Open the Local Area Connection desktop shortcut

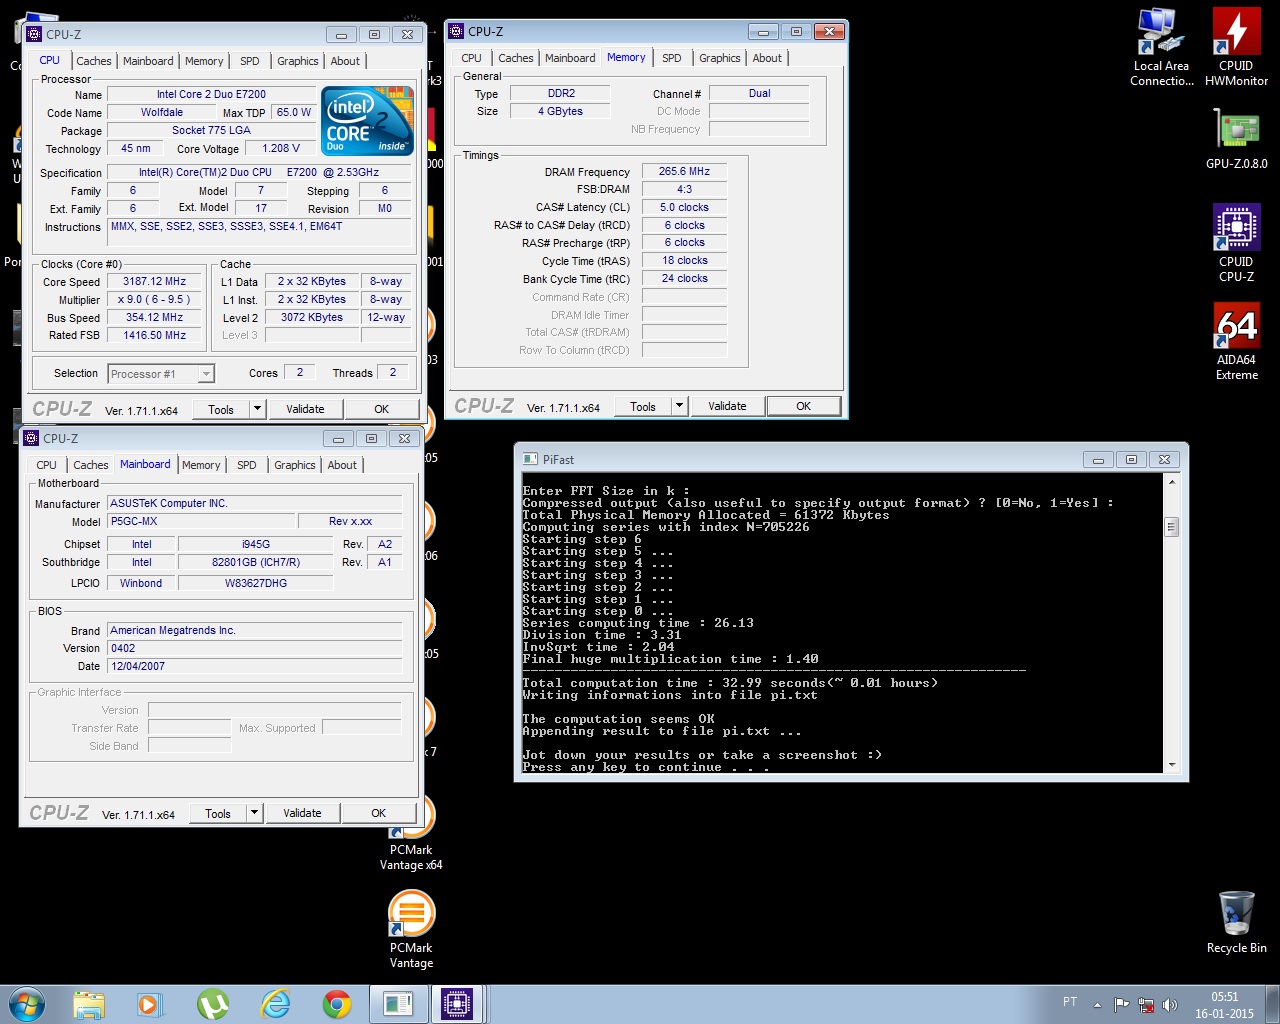click(1161, 47)
